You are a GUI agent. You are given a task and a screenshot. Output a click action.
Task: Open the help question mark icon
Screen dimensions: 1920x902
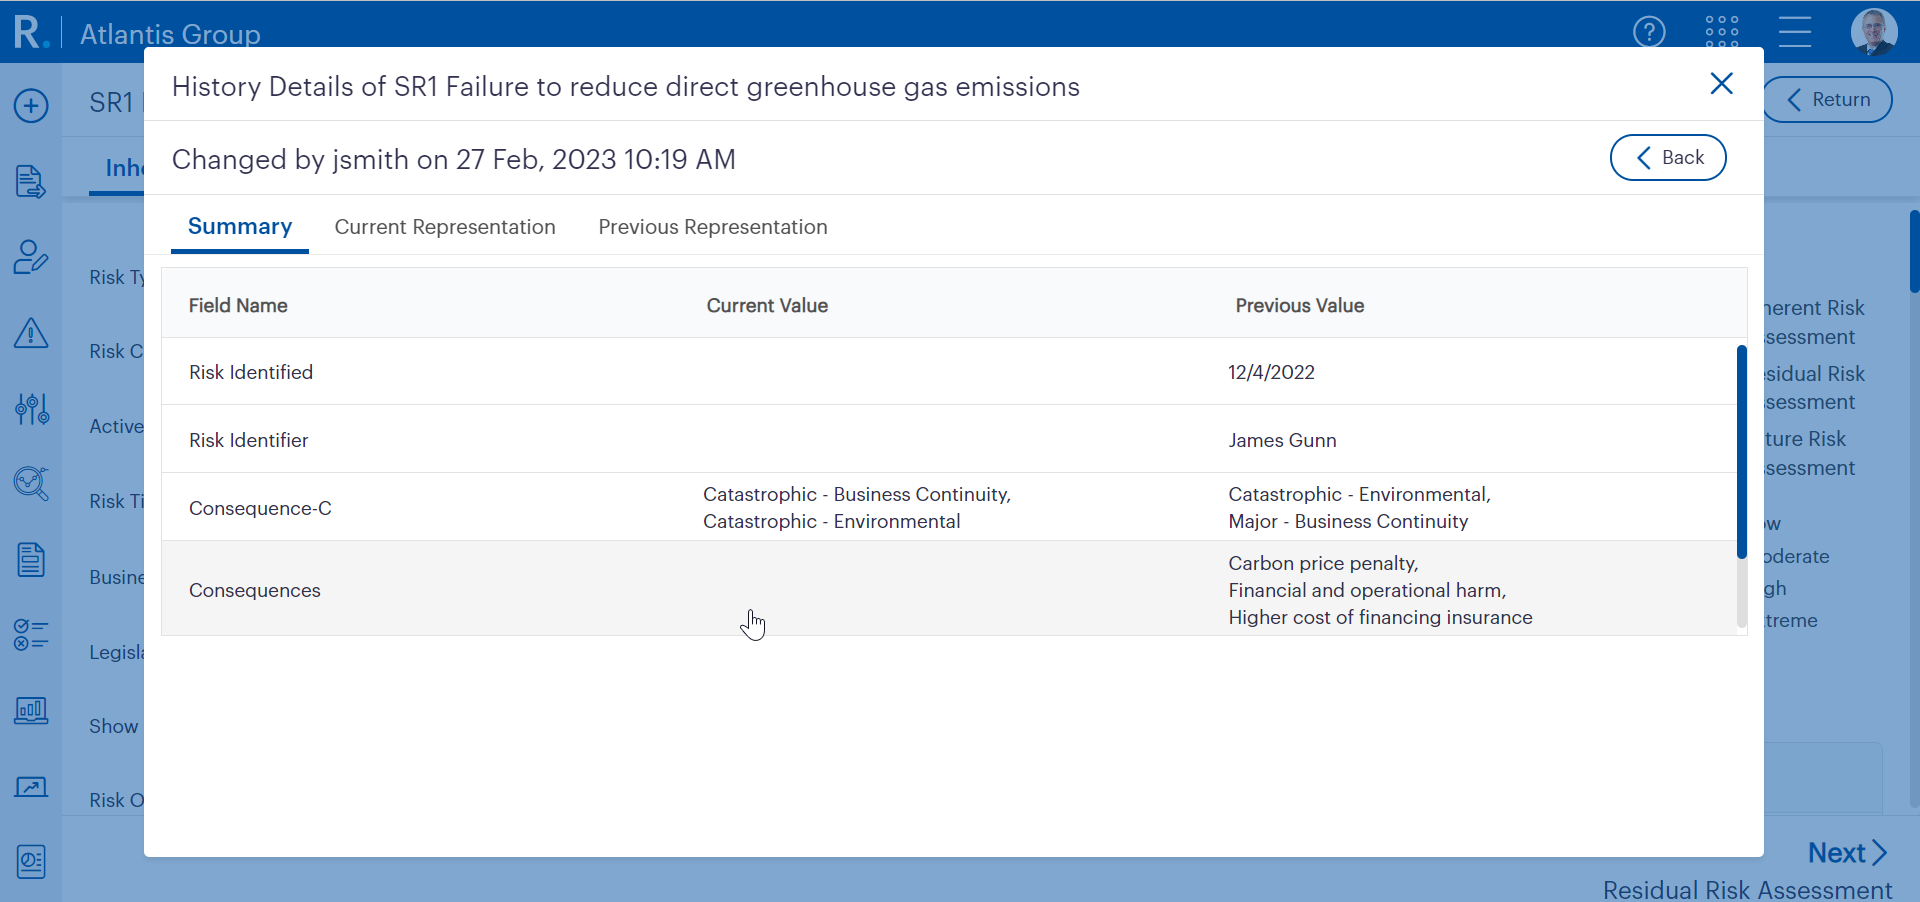(x=1649, y=32)
